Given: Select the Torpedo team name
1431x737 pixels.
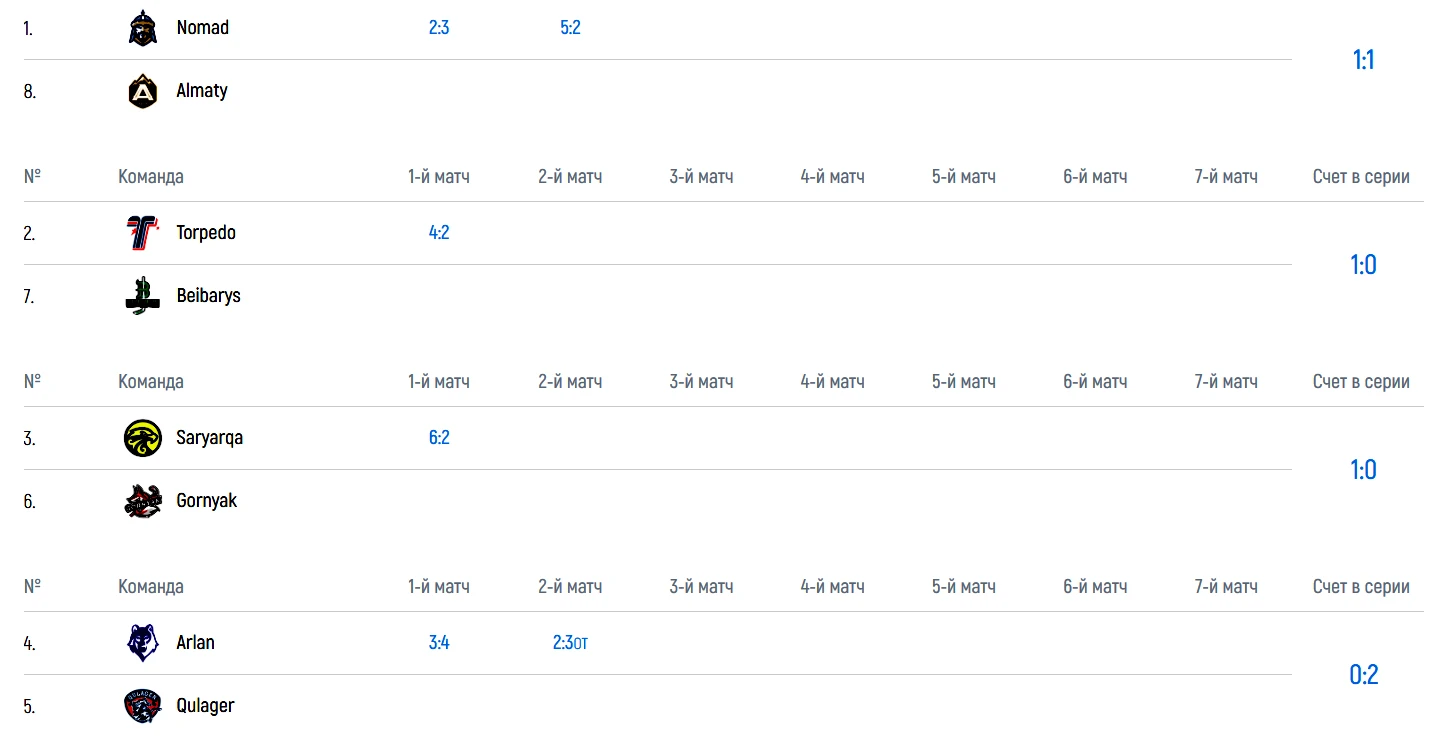Looking at the screenshot, I should click(x=206, y=233).
